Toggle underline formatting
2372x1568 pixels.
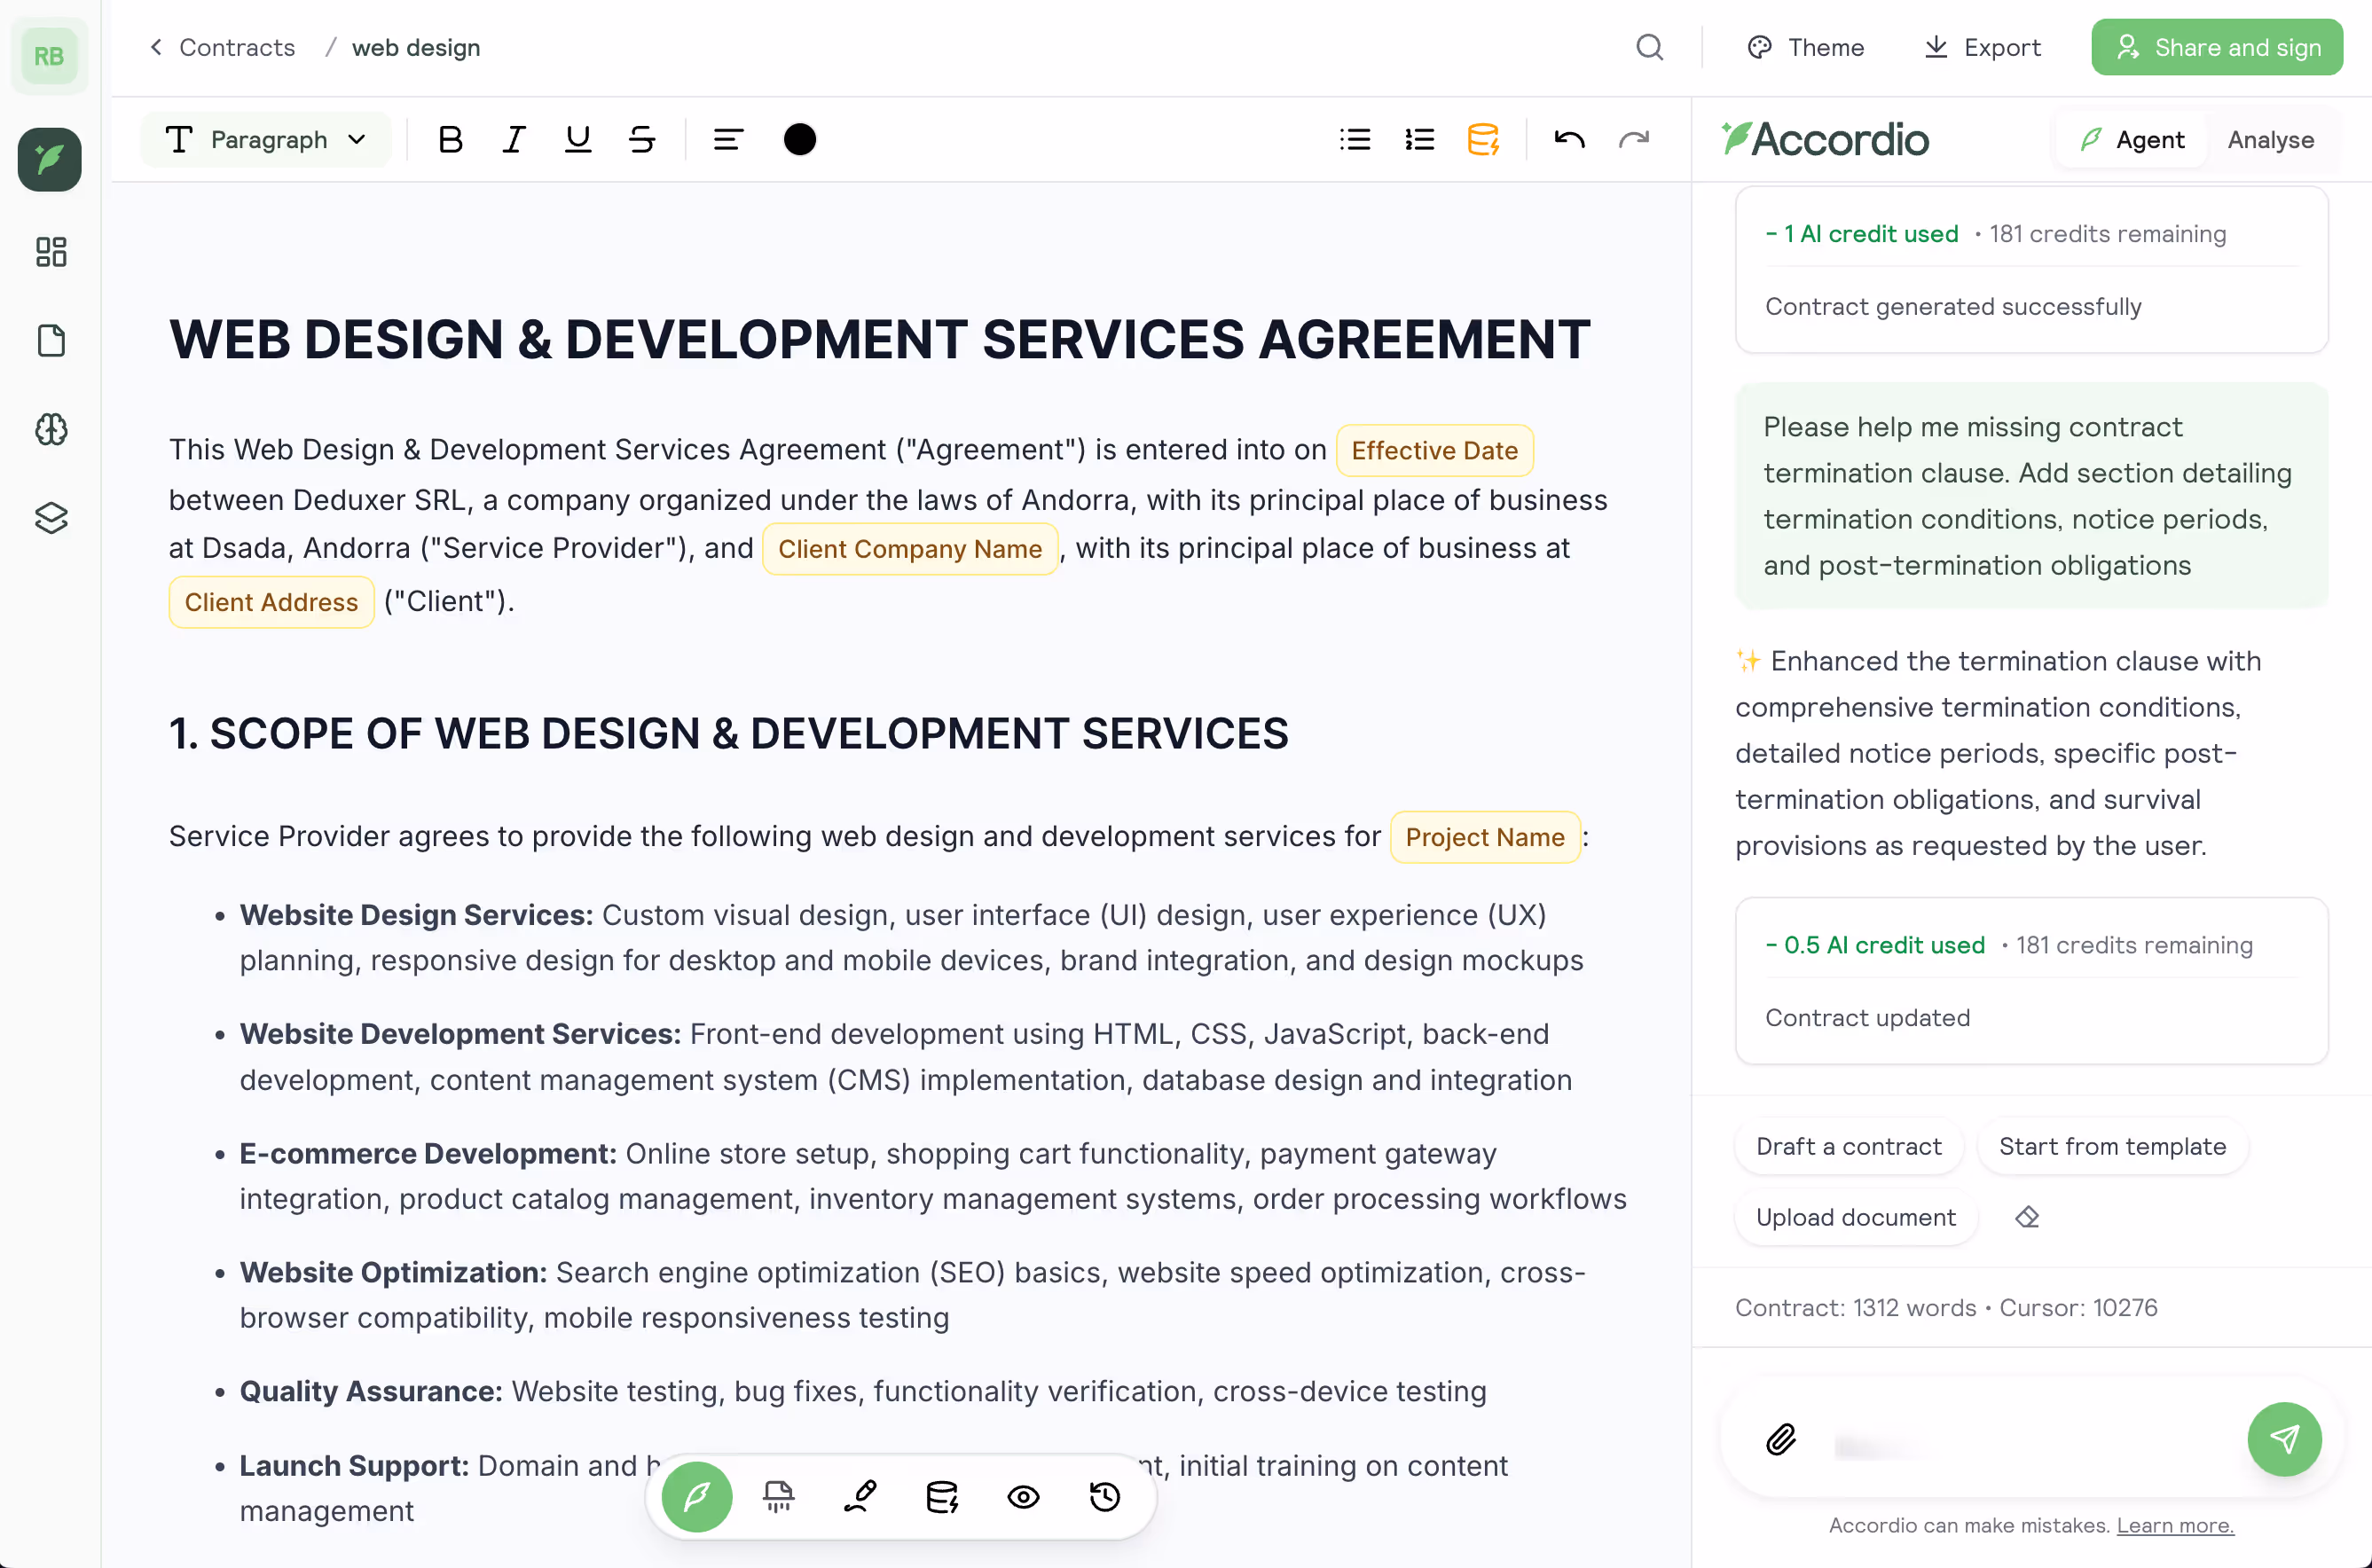pyautogui.click(x=578, y=140)
